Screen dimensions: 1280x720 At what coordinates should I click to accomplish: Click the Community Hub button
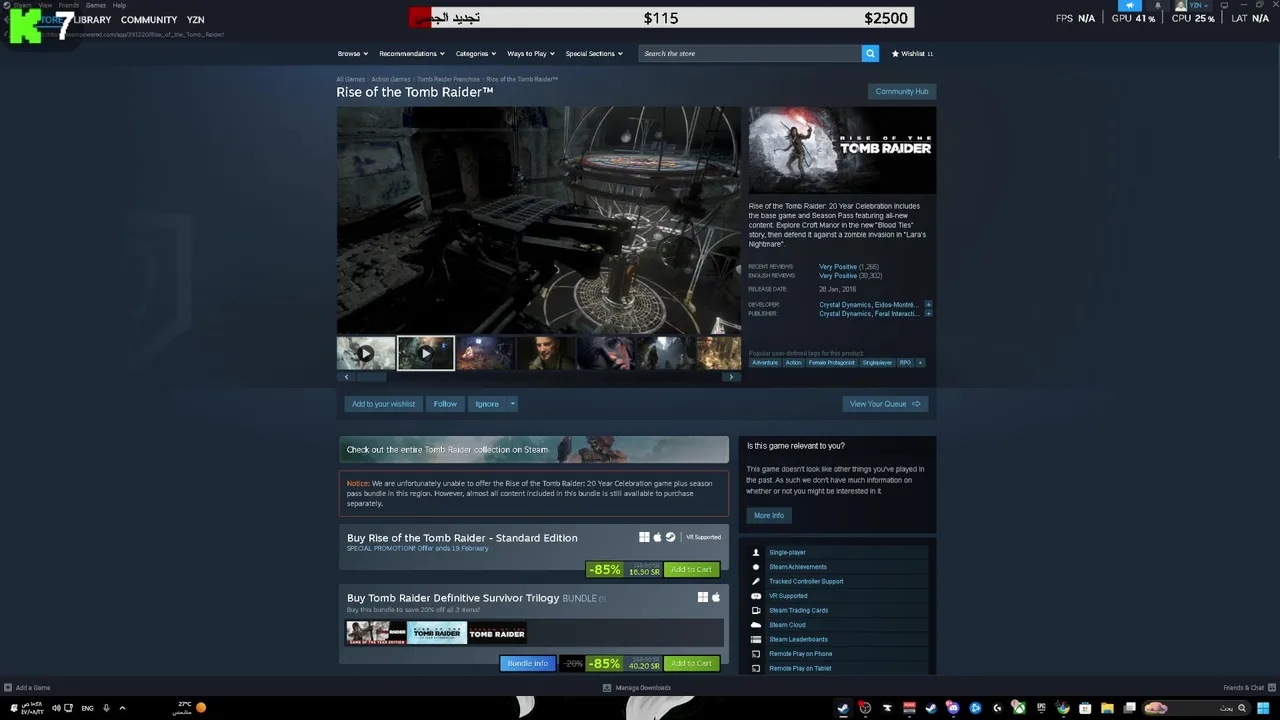902,91
